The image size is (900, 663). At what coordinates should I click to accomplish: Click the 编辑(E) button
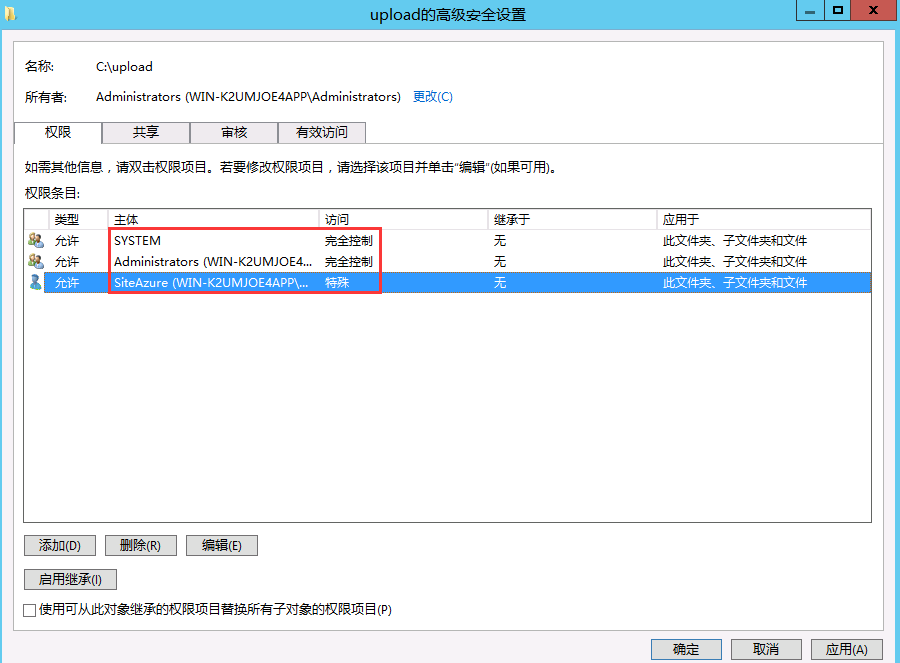tap(222, 545)
